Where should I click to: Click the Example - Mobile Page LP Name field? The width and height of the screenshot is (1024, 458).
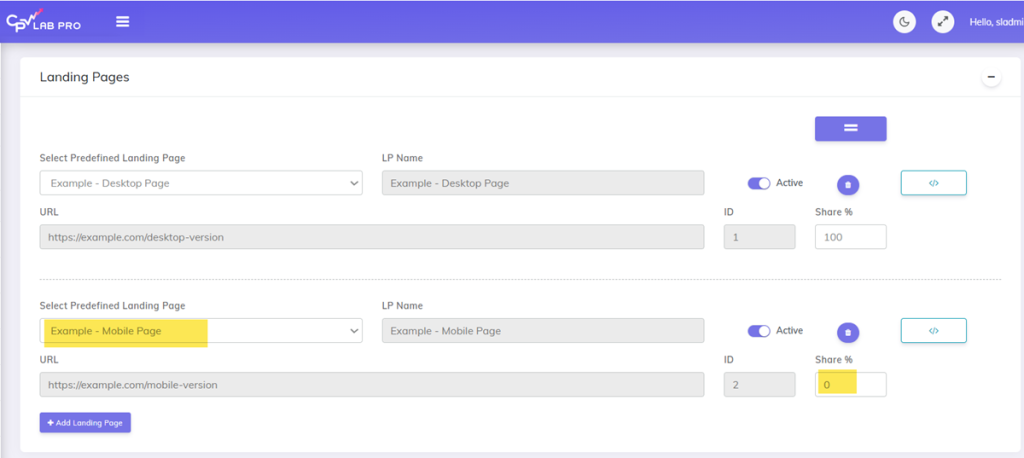(x=543, y=331)
